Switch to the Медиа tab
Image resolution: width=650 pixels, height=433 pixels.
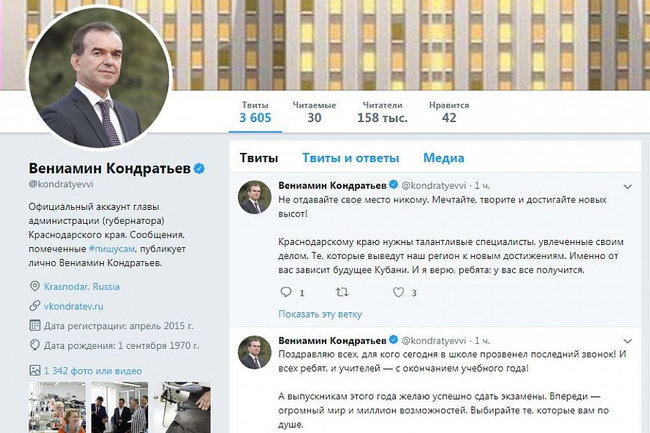pos(444,158)
